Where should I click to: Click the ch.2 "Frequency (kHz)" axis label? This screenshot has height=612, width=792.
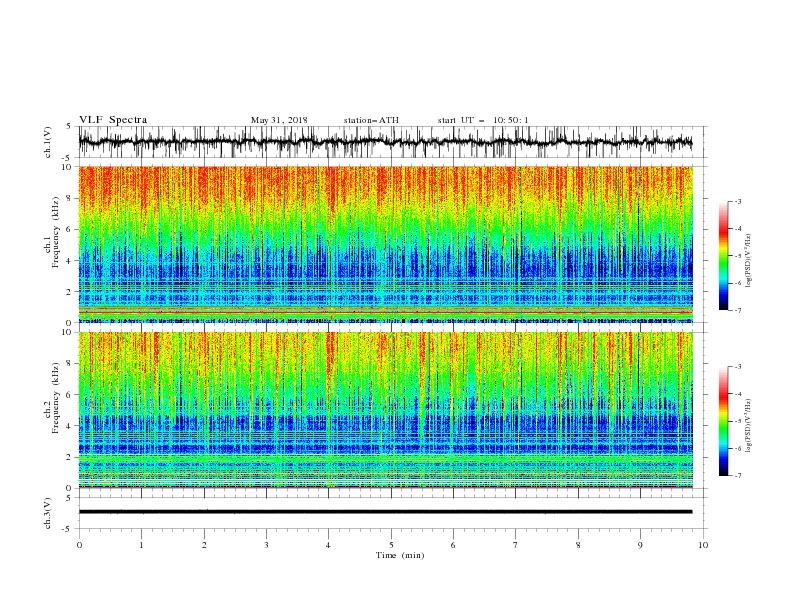55,396
